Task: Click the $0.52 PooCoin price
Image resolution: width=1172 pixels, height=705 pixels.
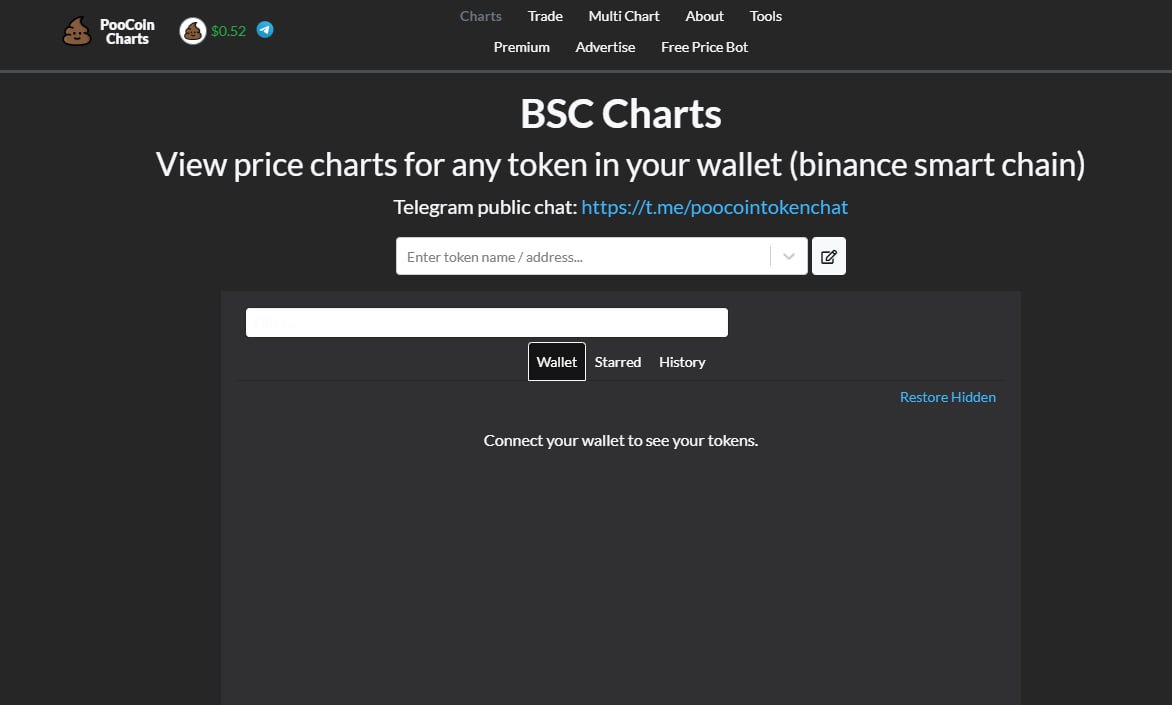Action: pyautogui.click(x=228, y=31)
